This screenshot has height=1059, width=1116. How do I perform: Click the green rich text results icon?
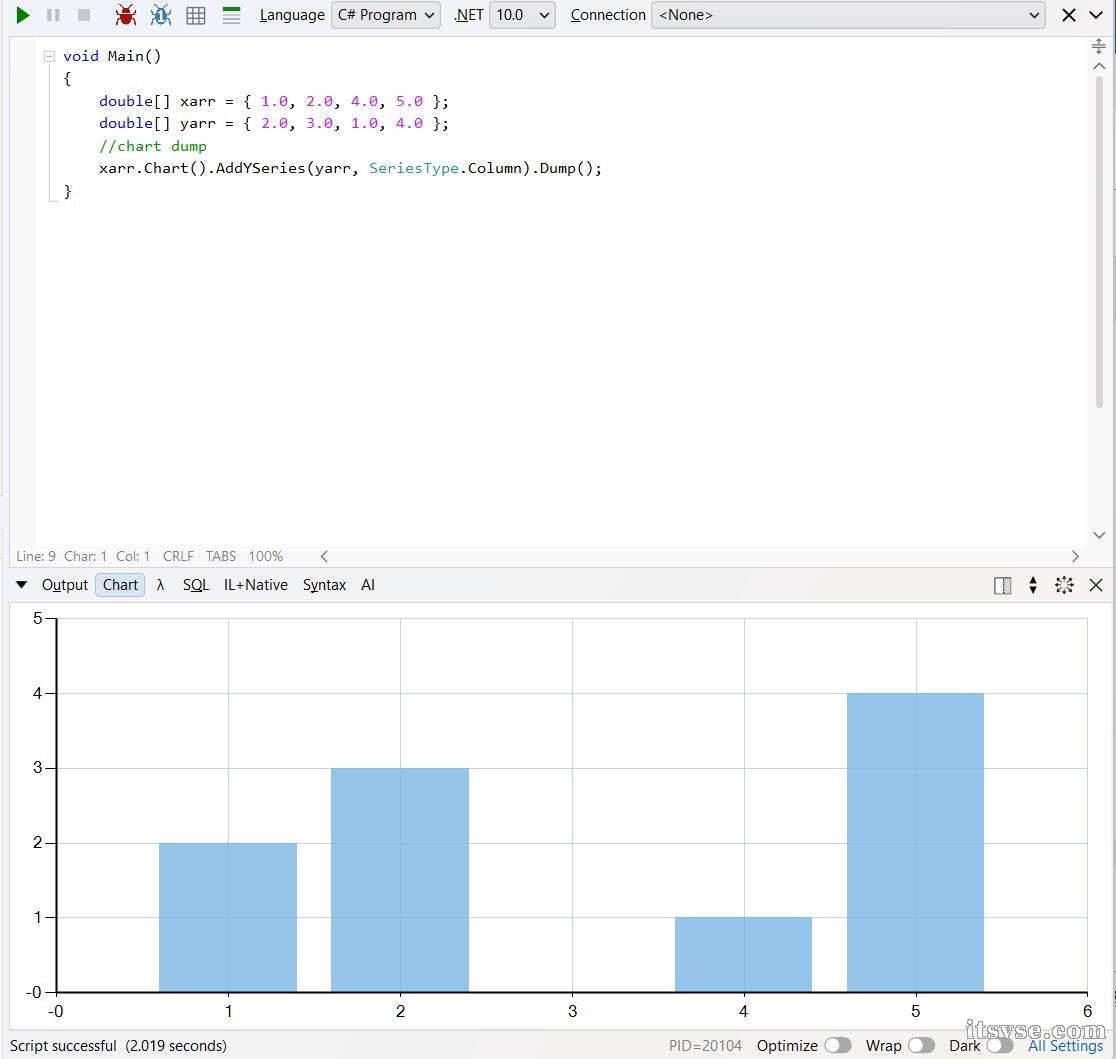[x=231, y=15]
